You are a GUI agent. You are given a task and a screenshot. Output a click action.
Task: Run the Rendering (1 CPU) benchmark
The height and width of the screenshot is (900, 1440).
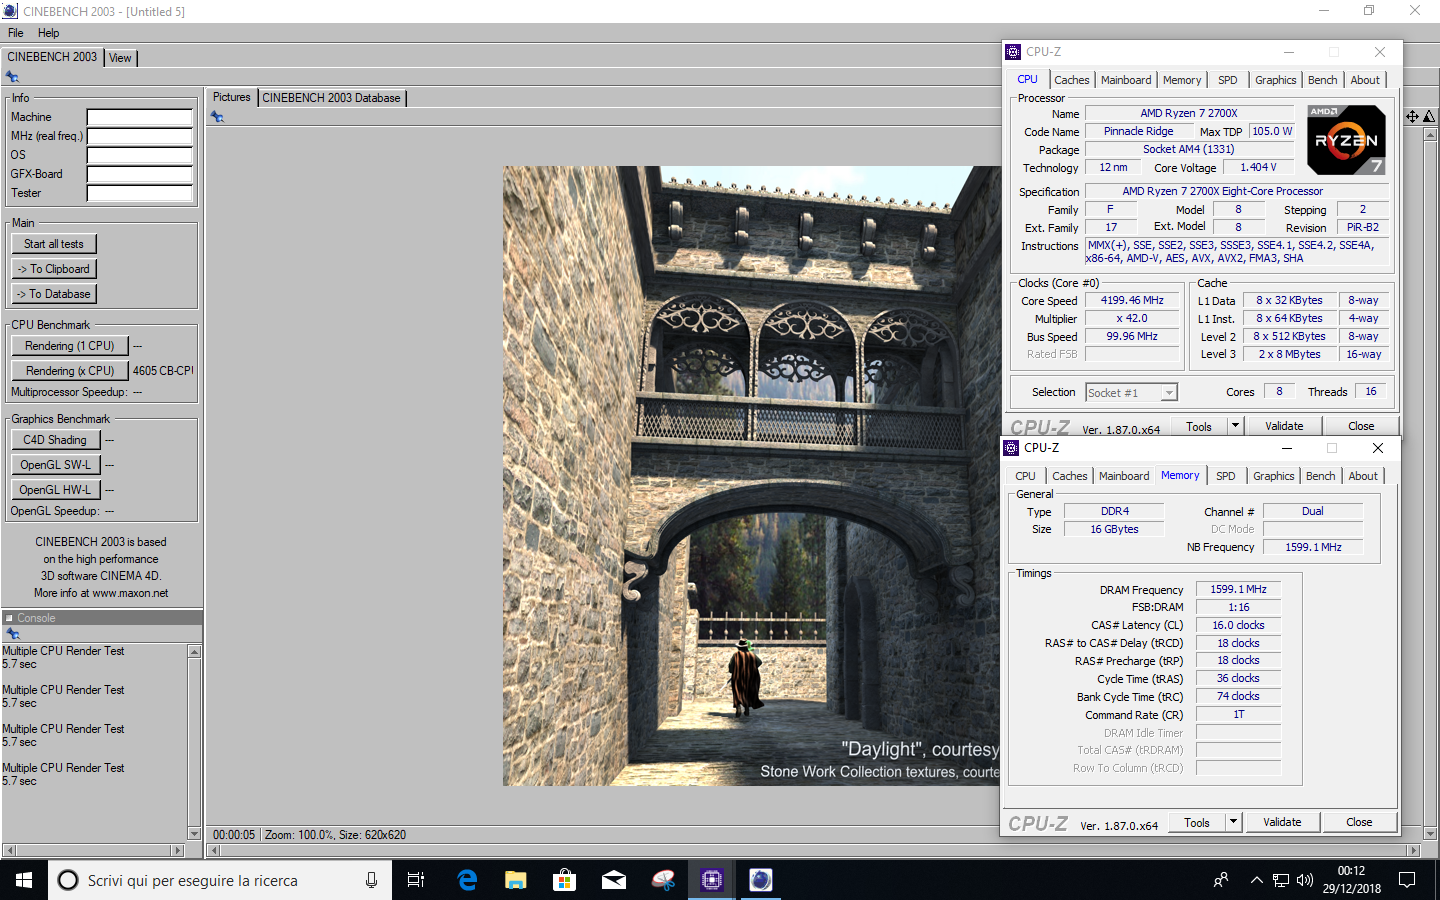70,346
